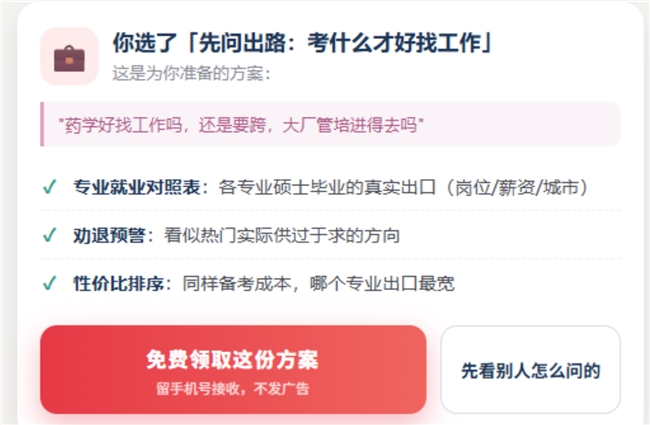Select the 性价比排序 bold label
Viewport: 650px width, 425px height.
[x=119, y=284]
